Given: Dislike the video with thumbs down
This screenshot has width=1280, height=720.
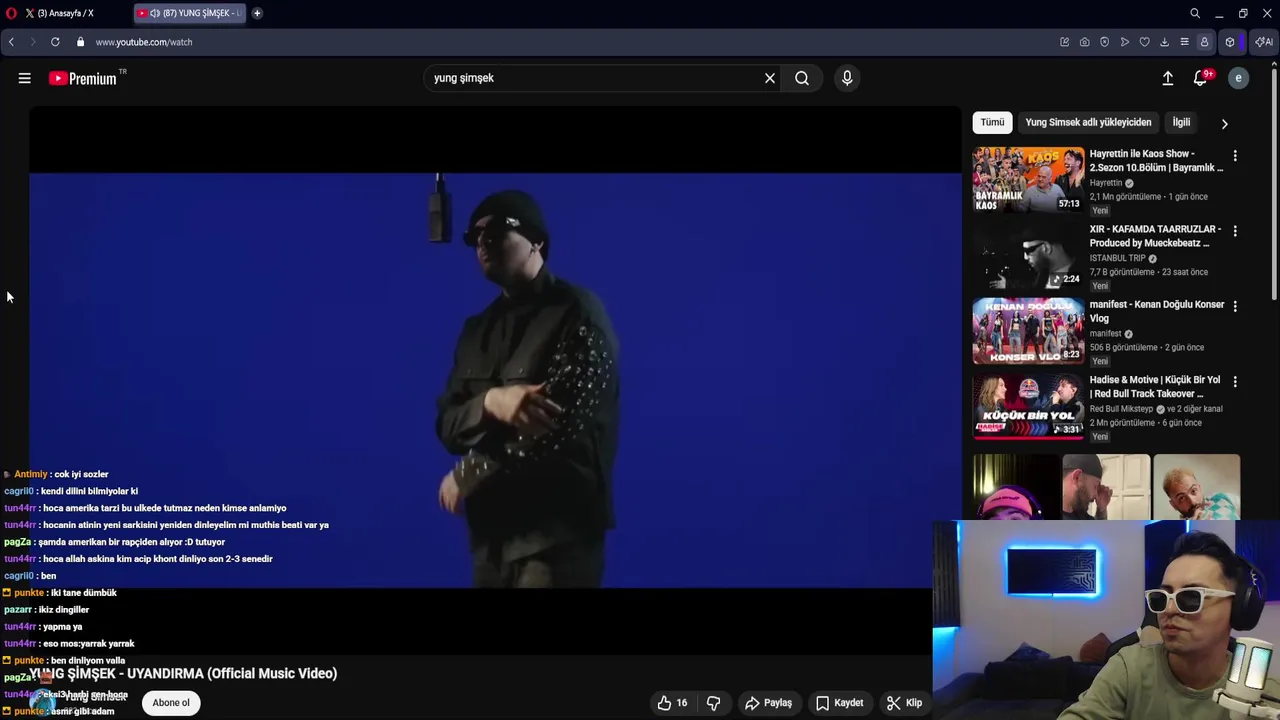Looking at the screenshot, I should (x=713, y=703).
